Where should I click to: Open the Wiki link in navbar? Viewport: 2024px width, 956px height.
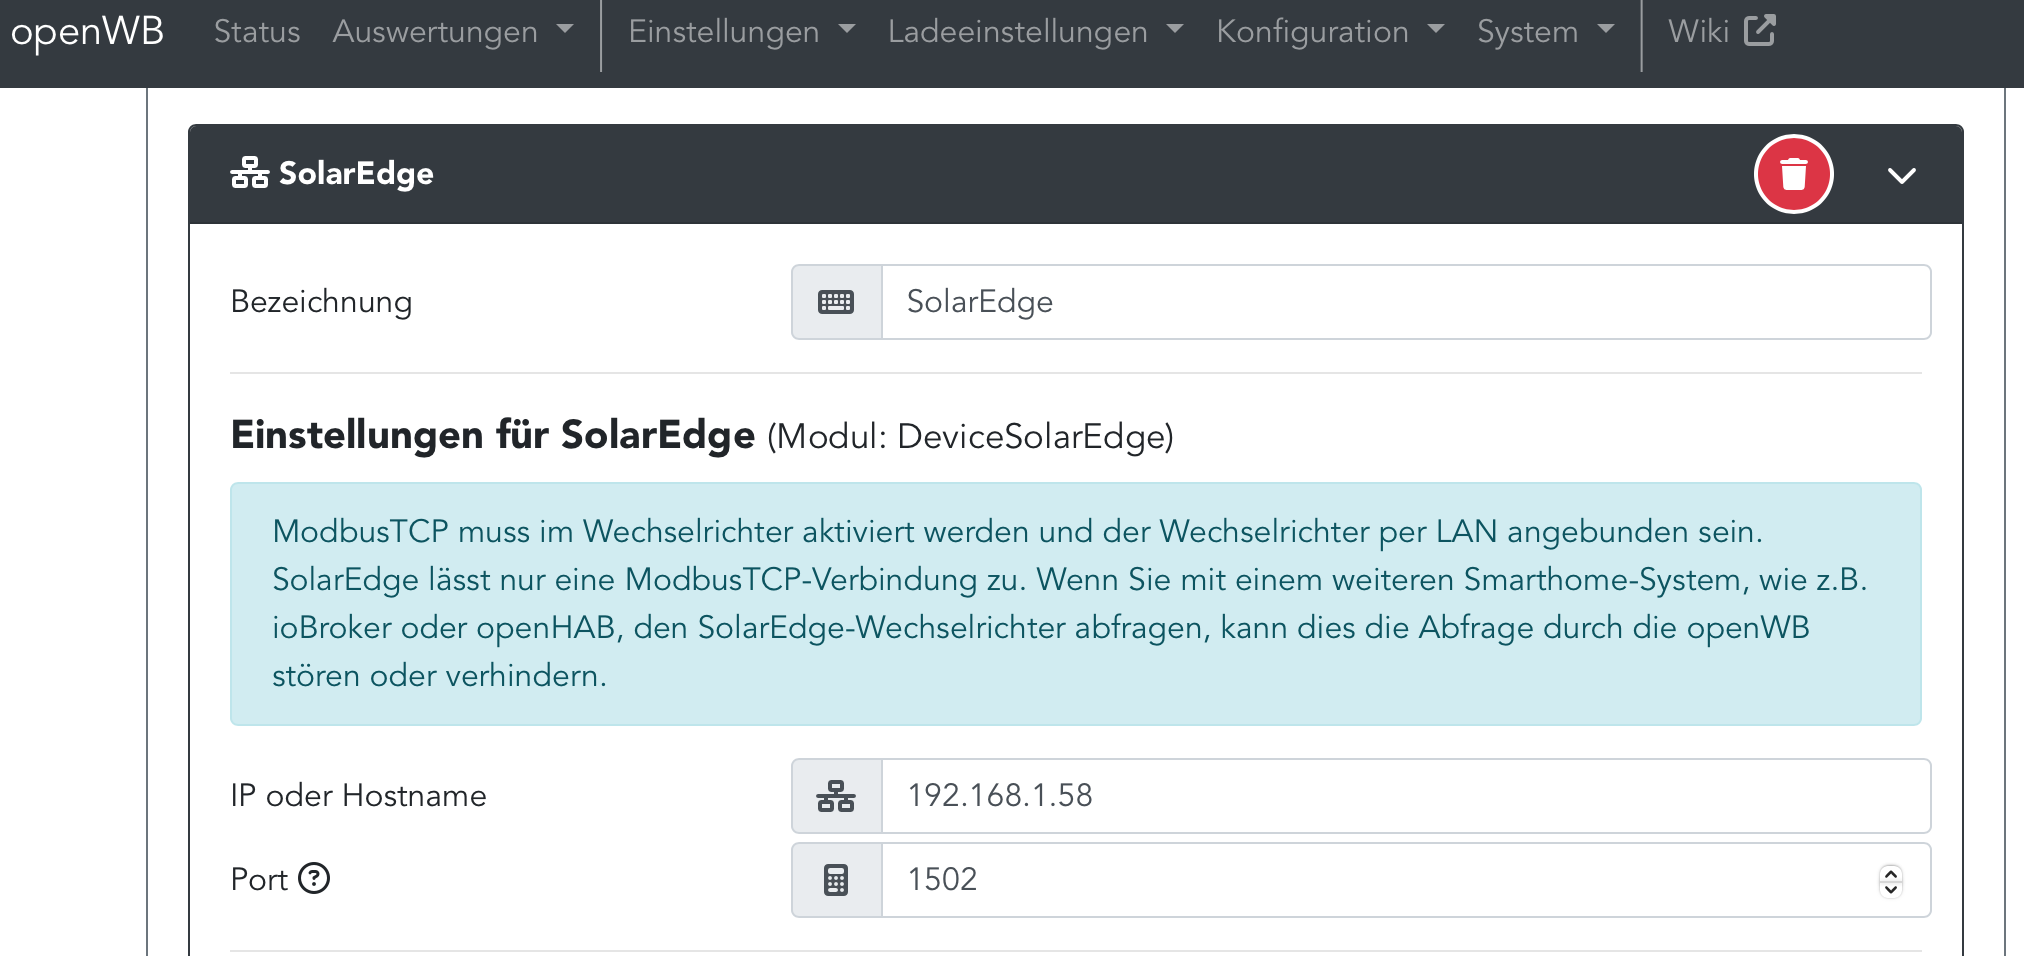[1721, 31]
